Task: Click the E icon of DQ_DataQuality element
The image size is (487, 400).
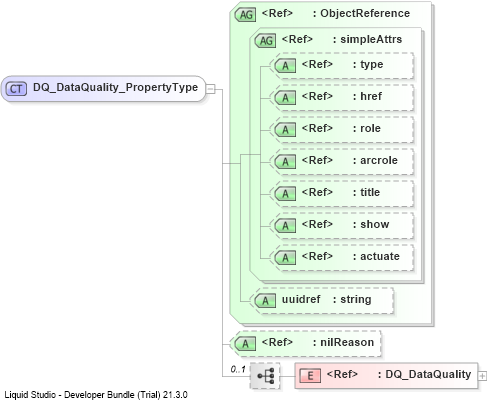Action: coord(310,376)
